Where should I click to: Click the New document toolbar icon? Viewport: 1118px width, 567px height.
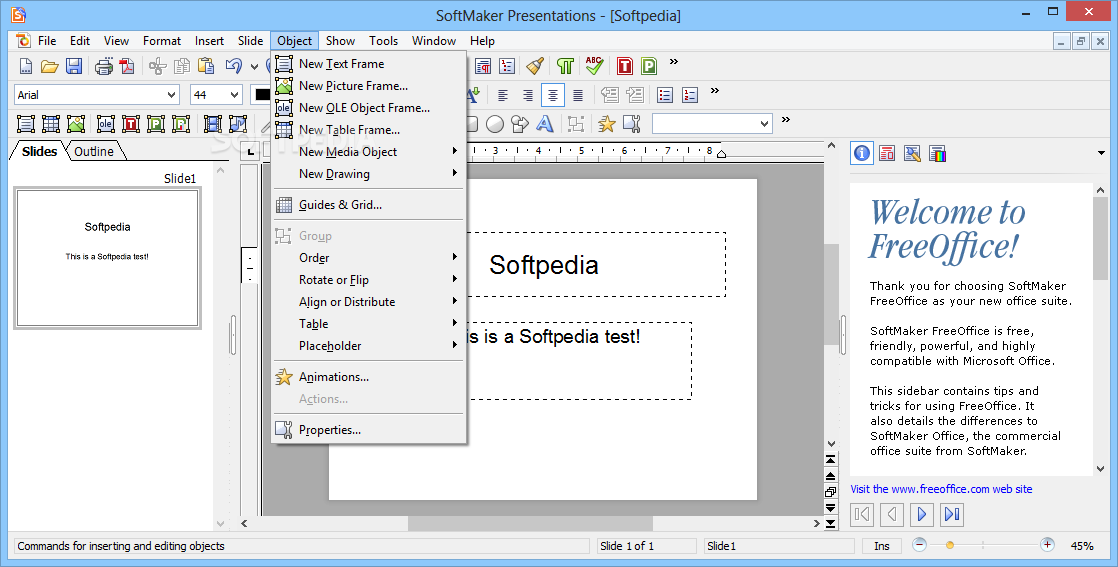(26, 66)
